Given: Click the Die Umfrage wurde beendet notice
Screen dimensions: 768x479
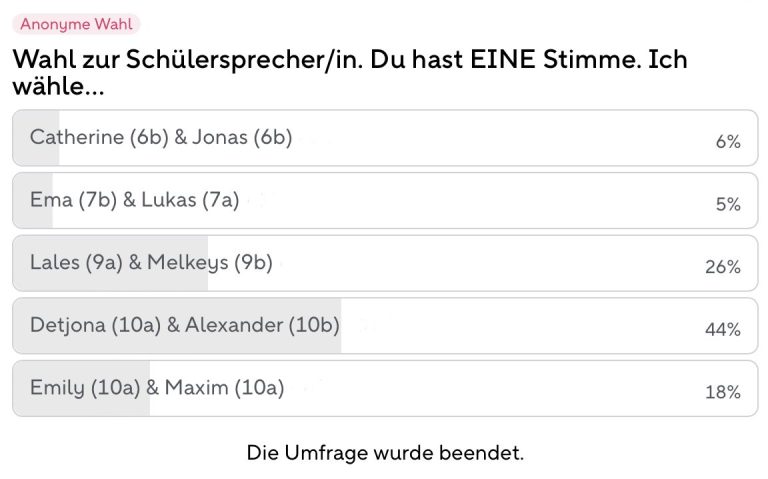Looking at the screenshot, I should (x=385, y=453).
